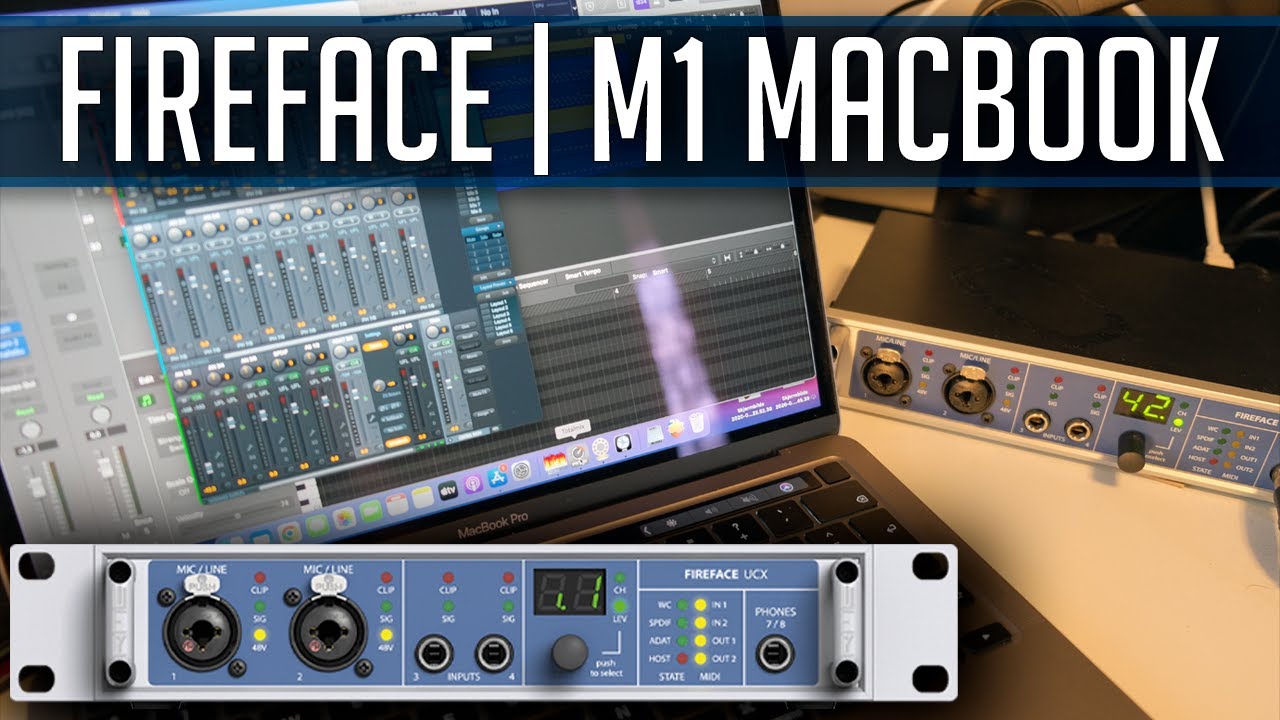Click Read automation on second Logic strip
This screenshot has width=1280, height=720.
[95, 396]
